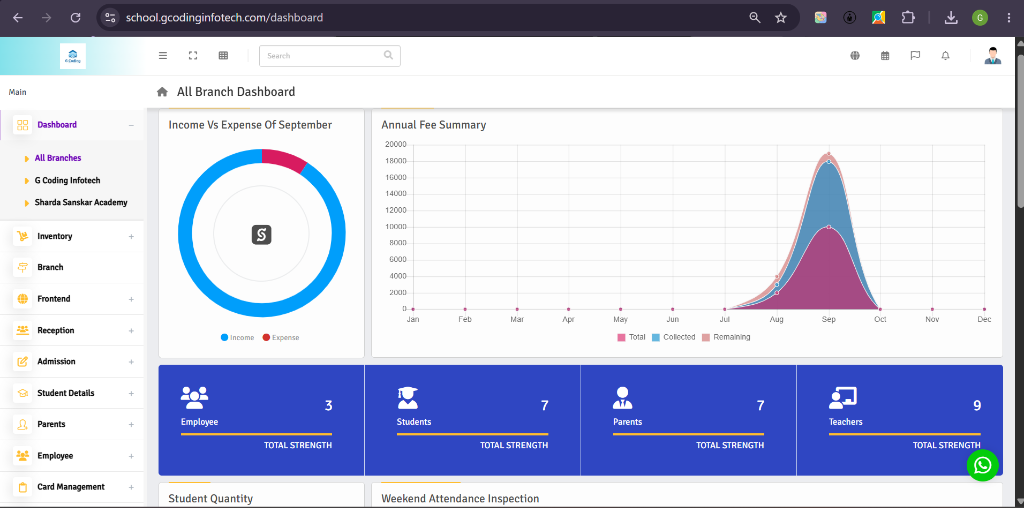The image size is (1024, 508).
Task: Open the Students total strength card
Action: 472,420
